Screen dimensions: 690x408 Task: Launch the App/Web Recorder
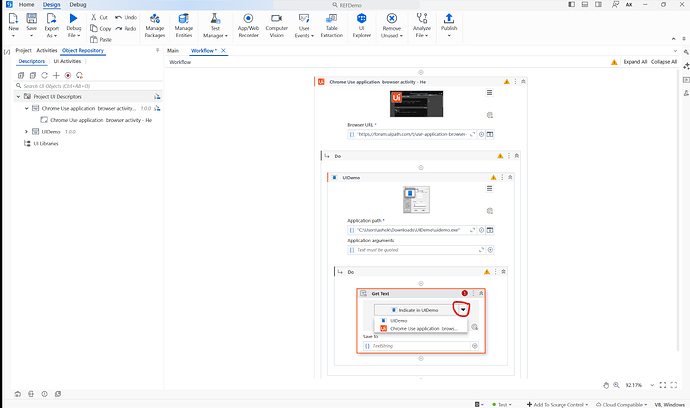click(248, 26)
